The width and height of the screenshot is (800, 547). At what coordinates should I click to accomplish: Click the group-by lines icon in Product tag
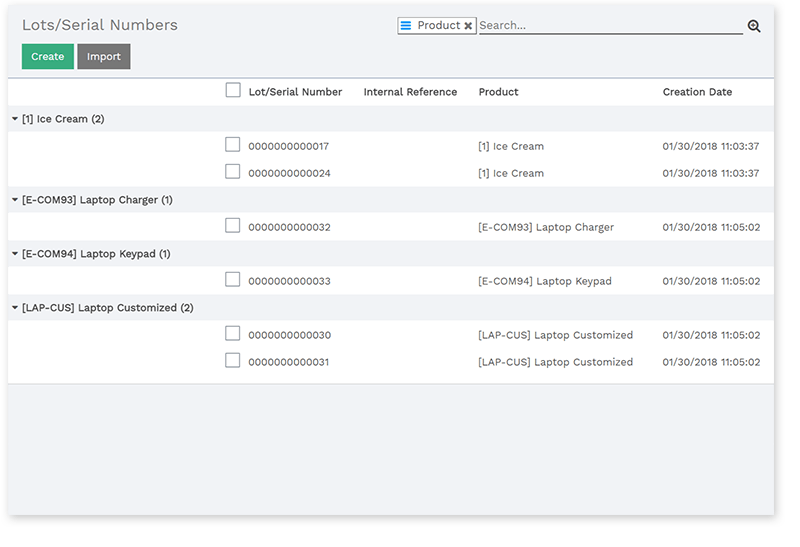coord(406,26)
